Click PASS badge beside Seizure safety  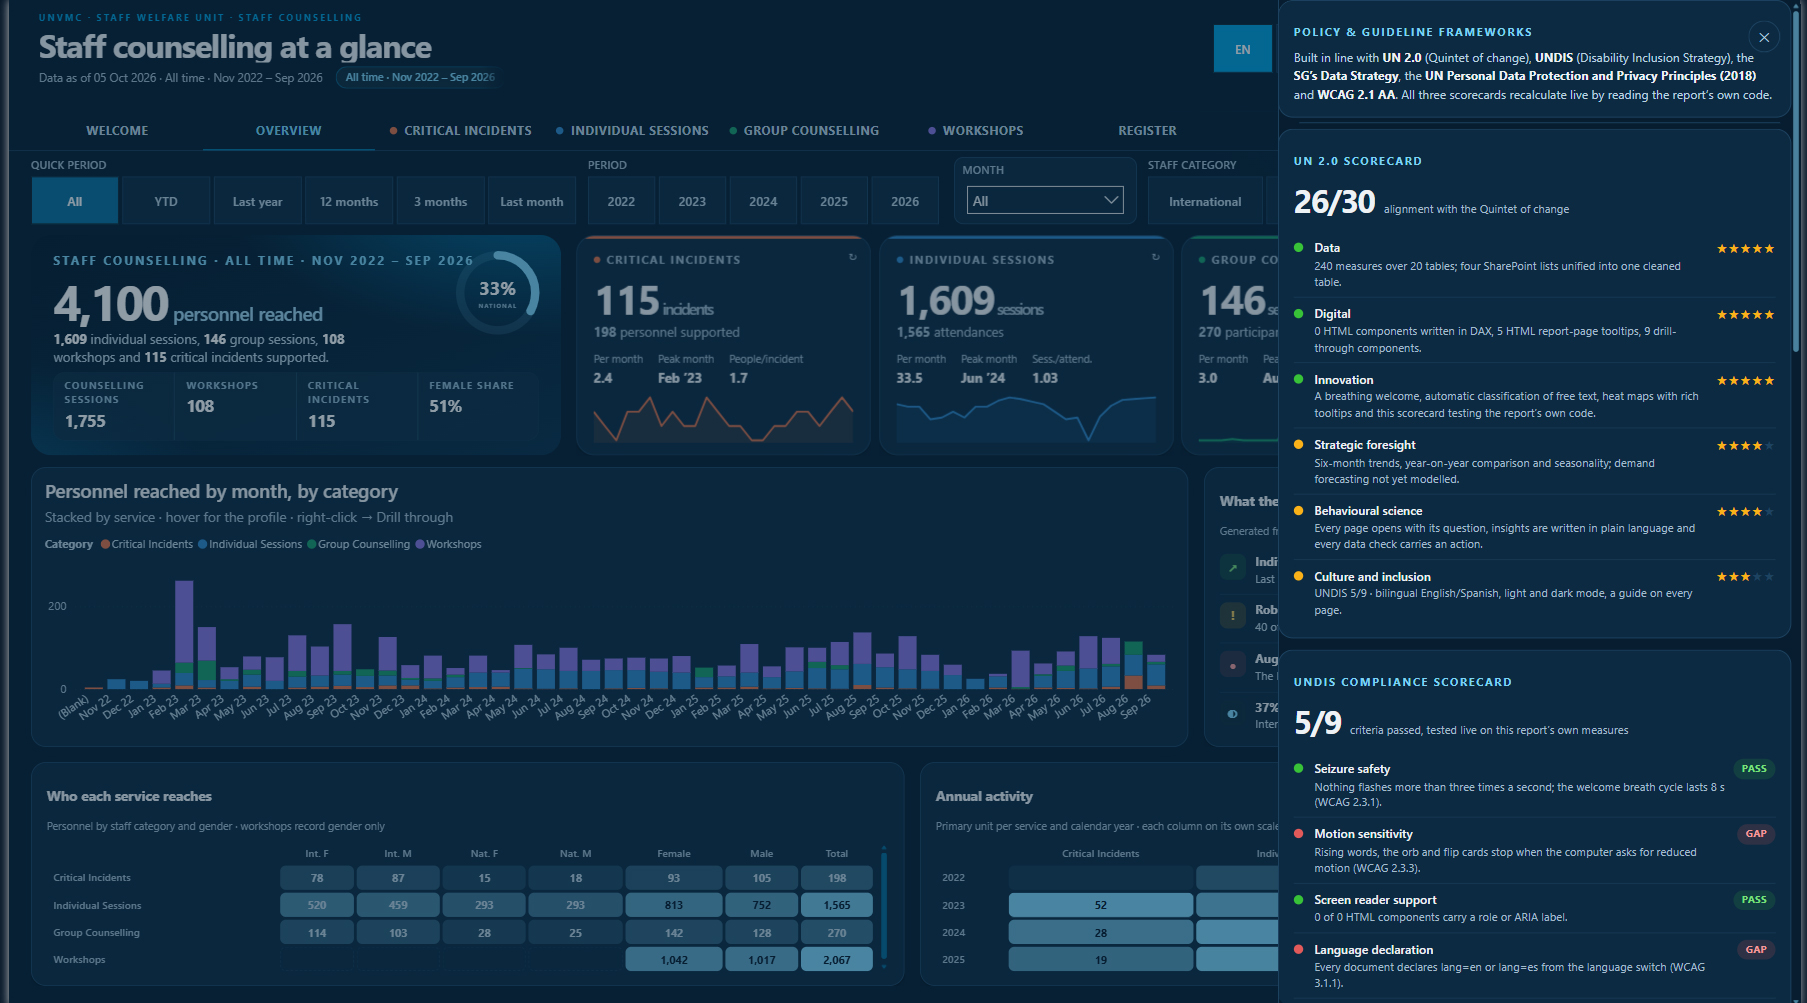pyautogui.click(x=1754, y=769)
